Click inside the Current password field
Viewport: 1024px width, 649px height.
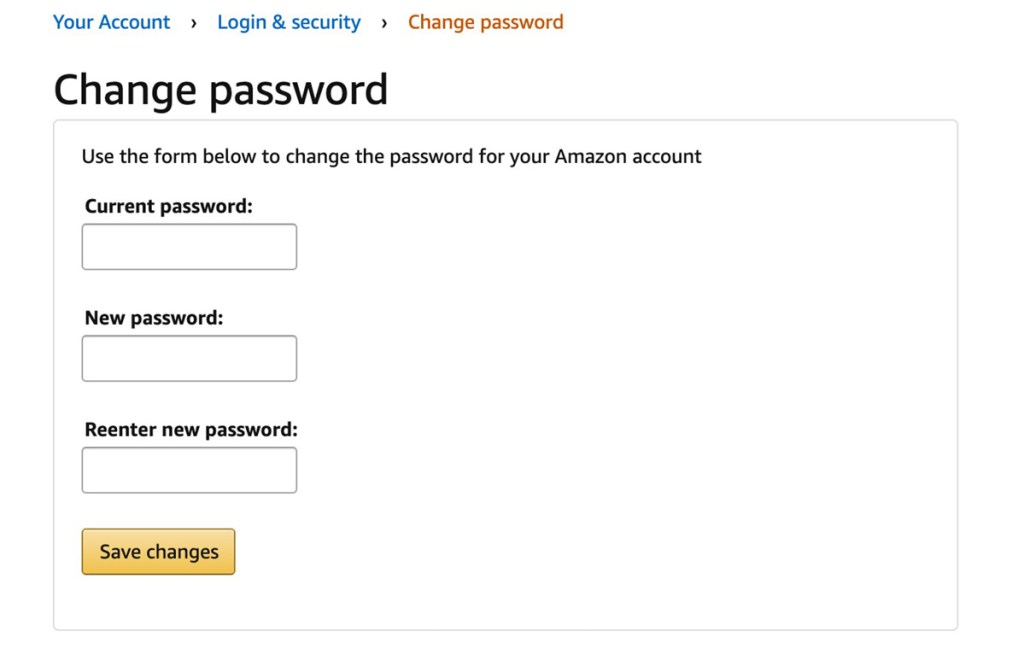click(x=188, y=246)
